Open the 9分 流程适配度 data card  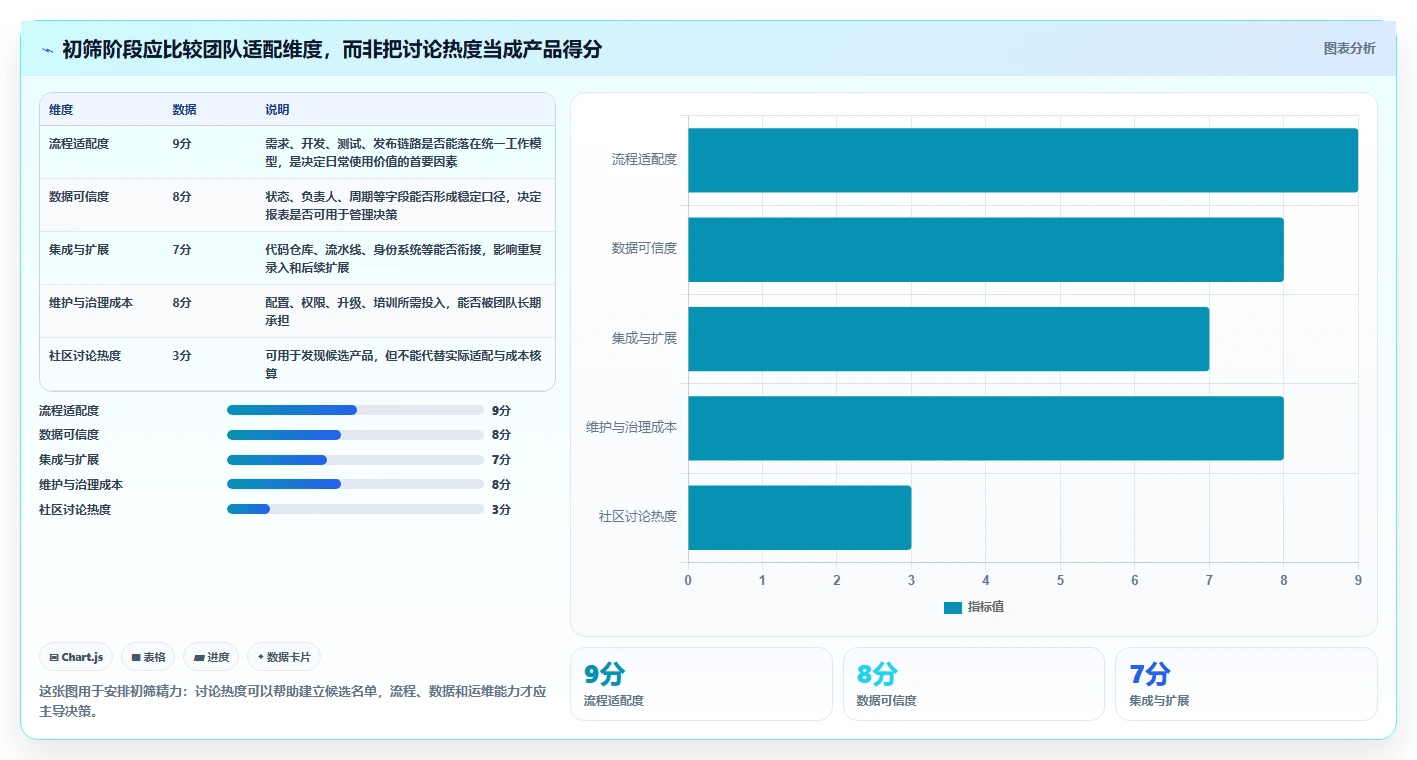point(701,684)
